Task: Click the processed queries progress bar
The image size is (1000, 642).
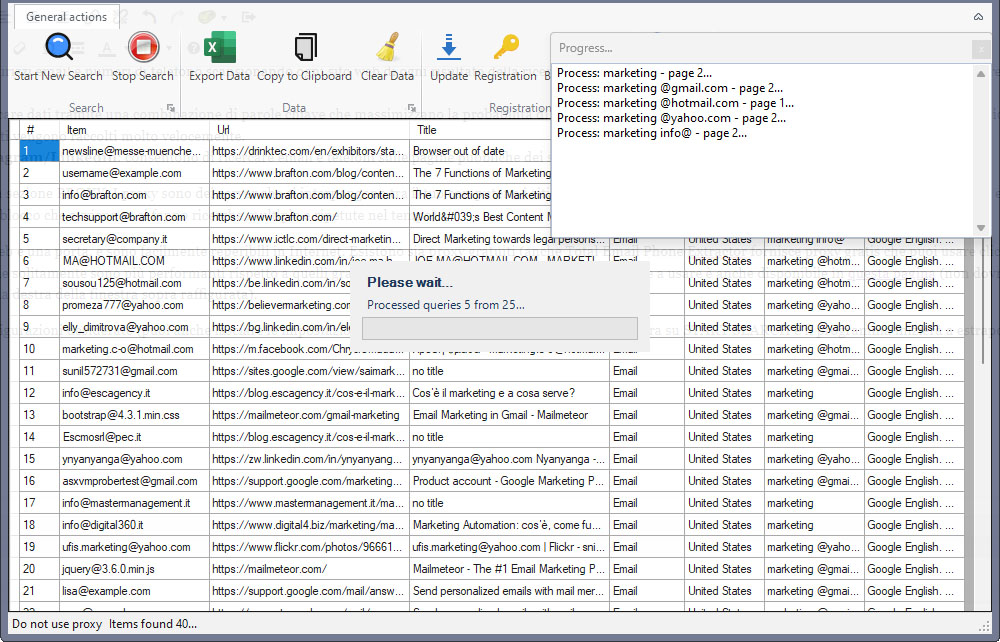Action: click(500, 328)
